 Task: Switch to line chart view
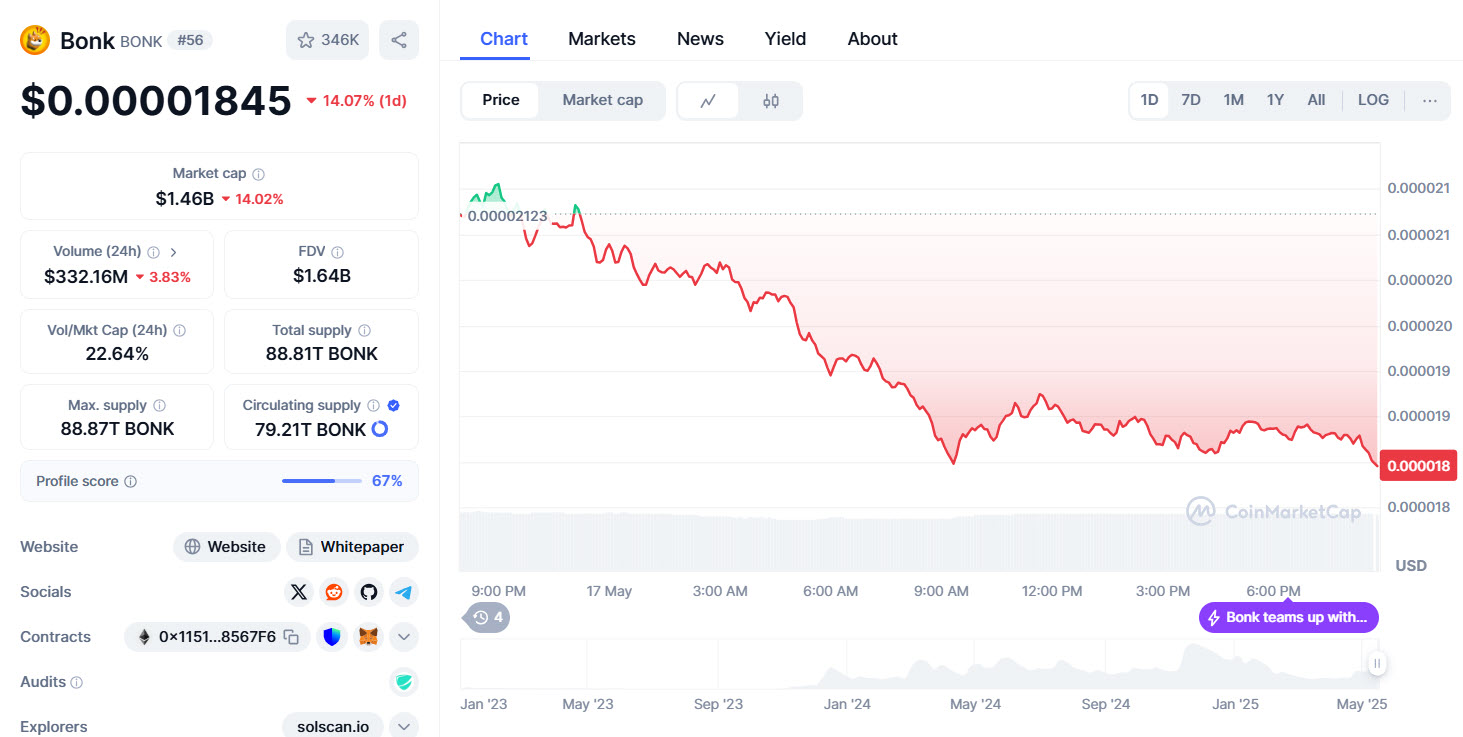click(708, 100)
